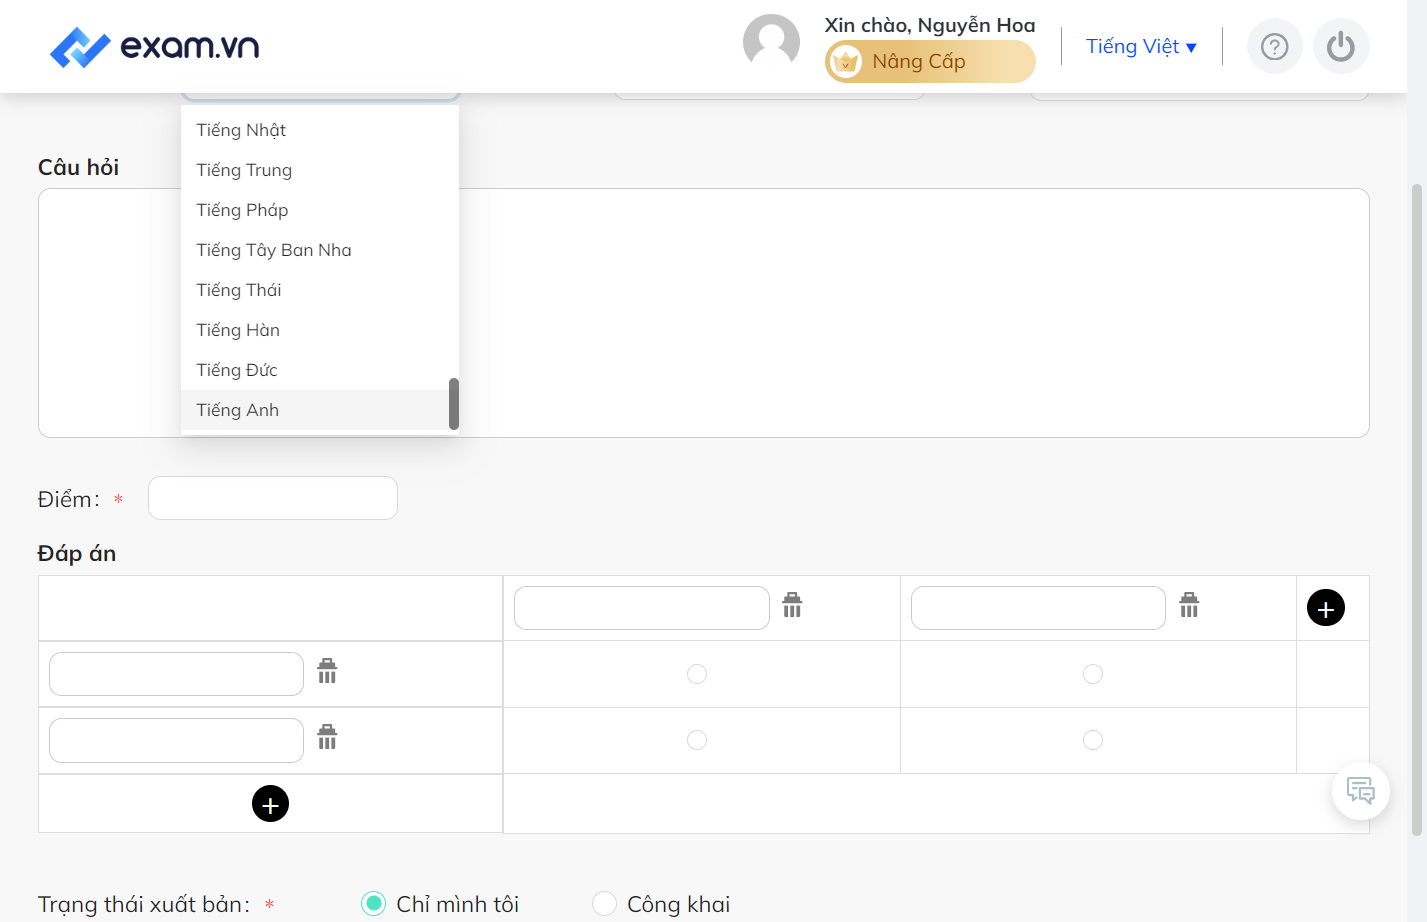The height and width of the screenshot is (922, 1427).
Task: Add a new answer row
Action: click(x=270, y=803)
